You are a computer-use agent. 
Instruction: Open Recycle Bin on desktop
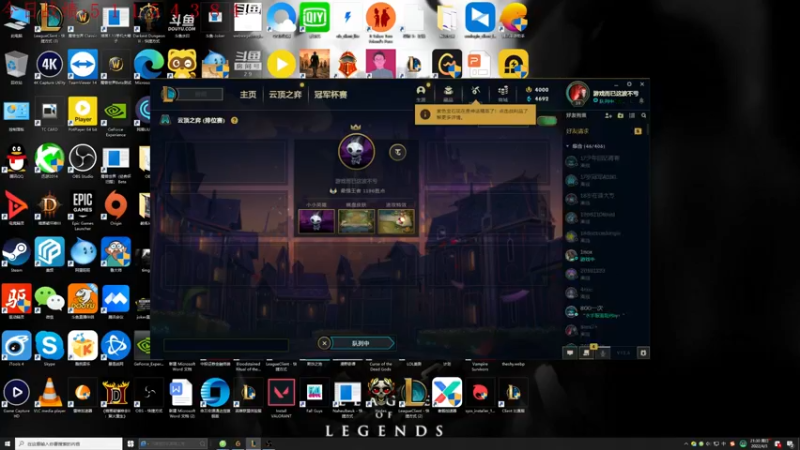[16, 67]
